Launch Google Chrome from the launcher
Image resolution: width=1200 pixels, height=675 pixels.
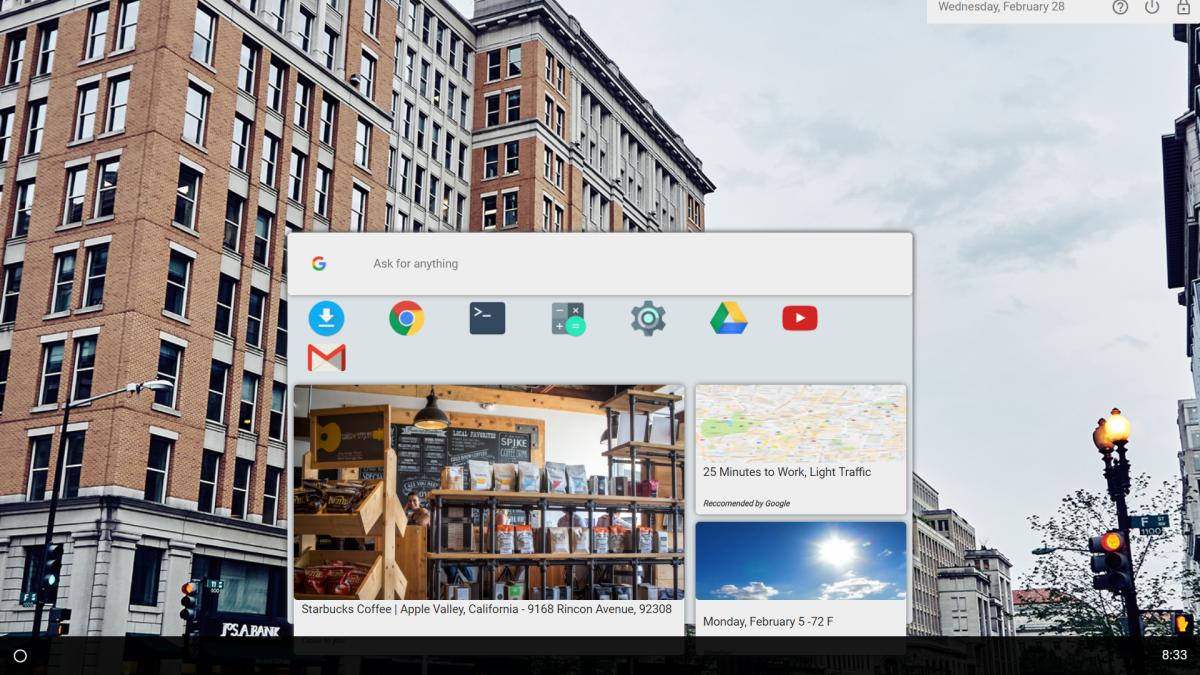coord(407,318)
